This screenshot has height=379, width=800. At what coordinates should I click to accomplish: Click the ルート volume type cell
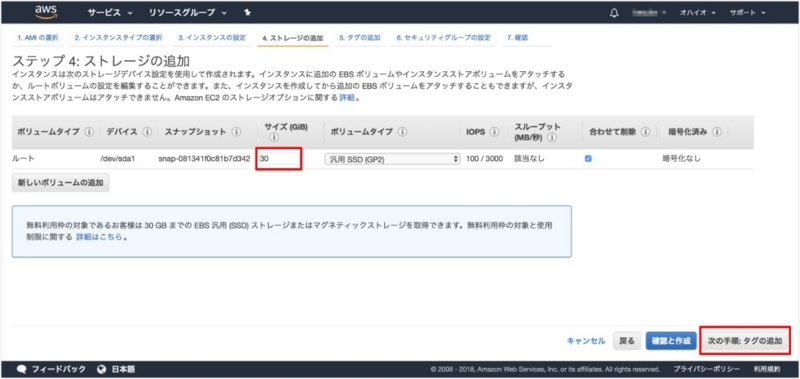click(x=23, y=159)
